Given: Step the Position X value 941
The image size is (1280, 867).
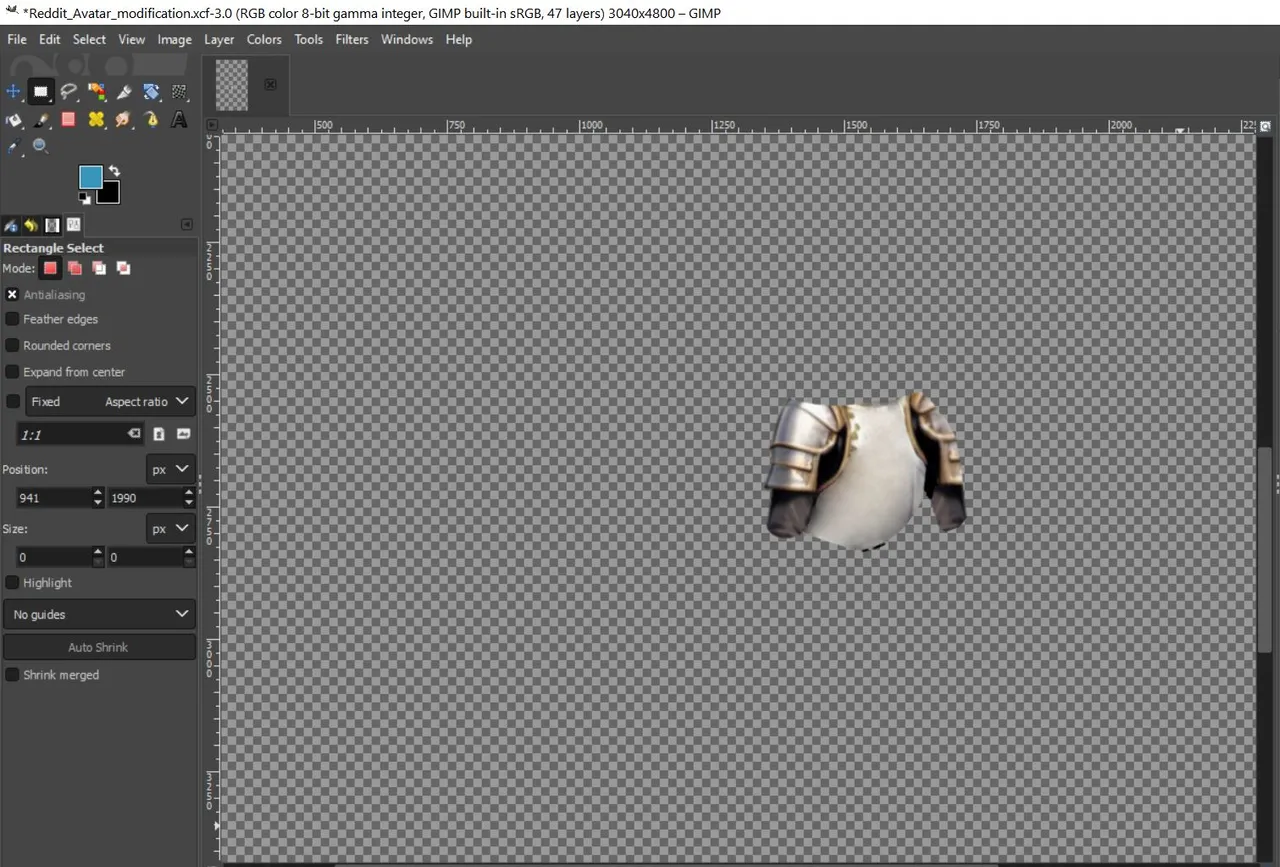Looking at the screenshot, I should pyautogui.click(x=97, y=497).
